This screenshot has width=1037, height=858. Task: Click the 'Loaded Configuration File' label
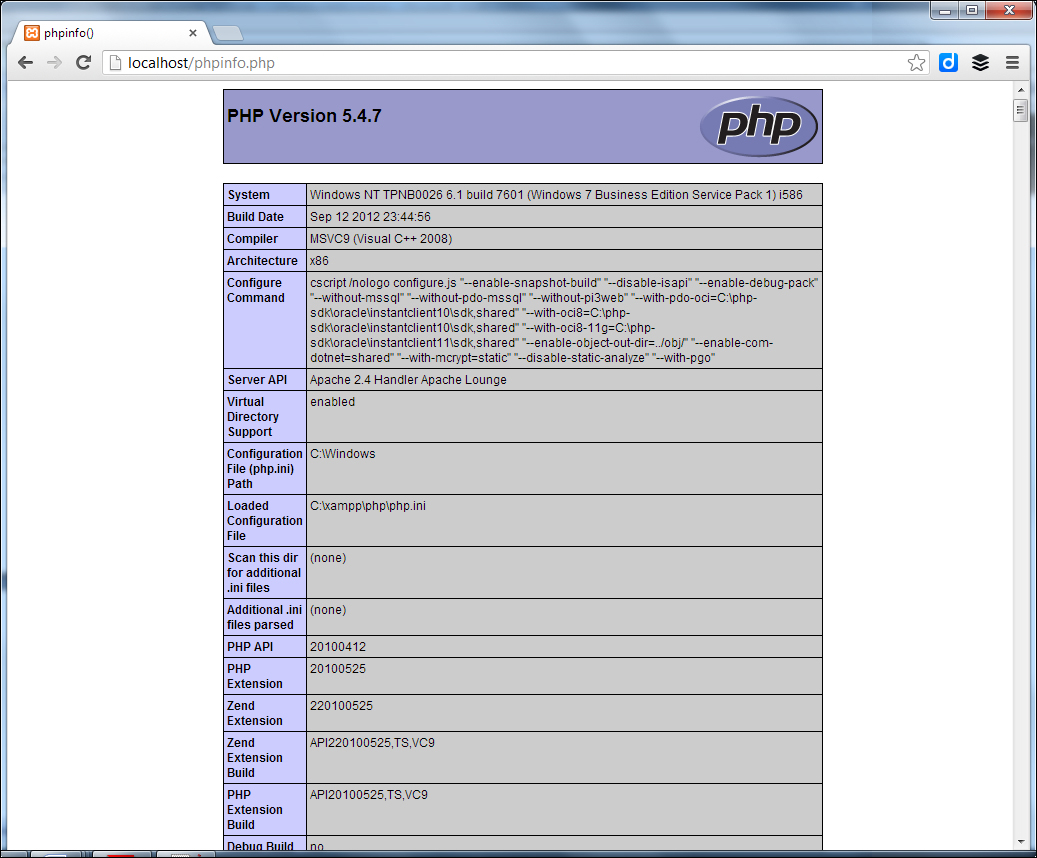[x=265, y=521]
